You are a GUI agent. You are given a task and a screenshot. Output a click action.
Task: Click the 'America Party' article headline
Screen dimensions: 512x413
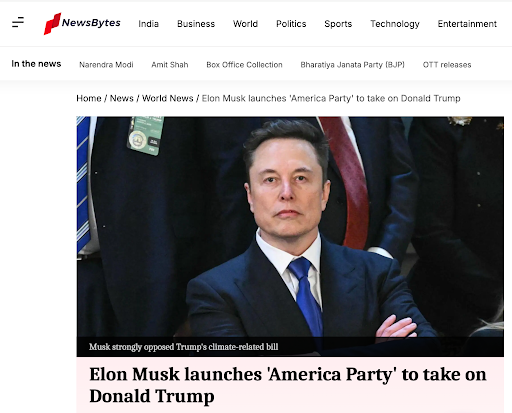point(288,385)
